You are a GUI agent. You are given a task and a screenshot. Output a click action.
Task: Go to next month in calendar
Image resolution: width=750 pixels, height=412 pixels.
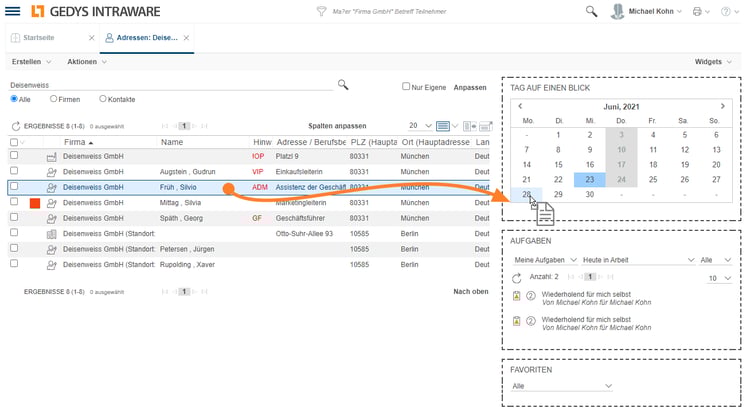(x=723, y=106)
